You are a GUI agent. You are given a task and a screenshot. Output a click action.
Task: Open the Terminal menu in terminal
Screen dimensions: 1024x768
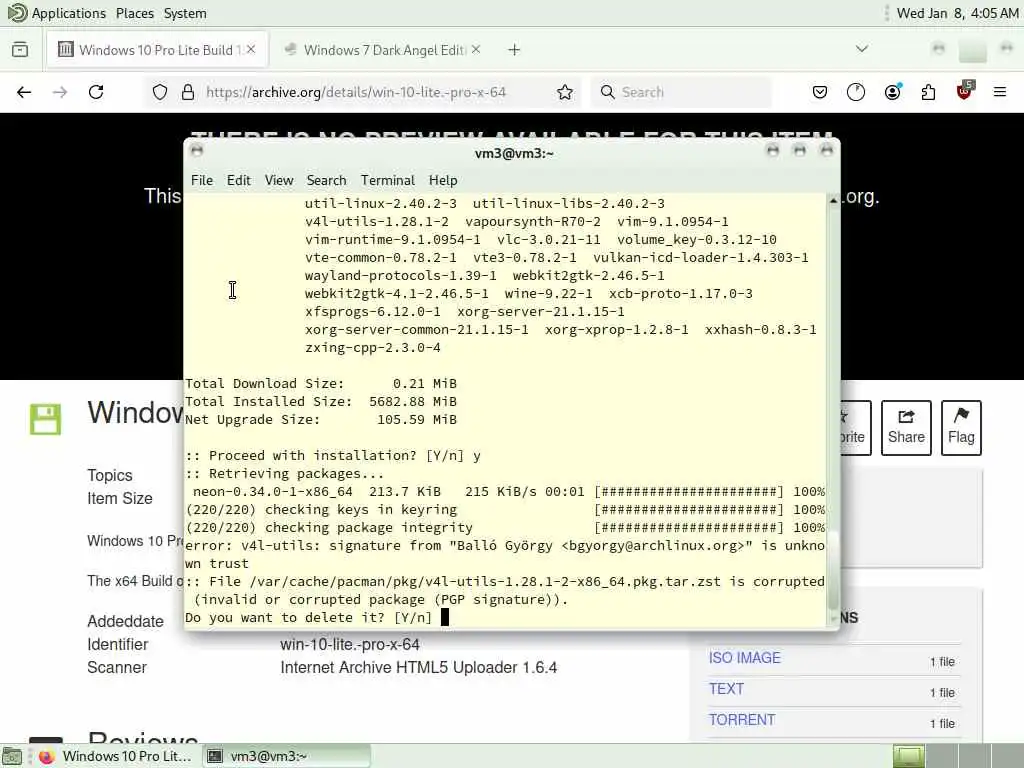tap(388, 180)
